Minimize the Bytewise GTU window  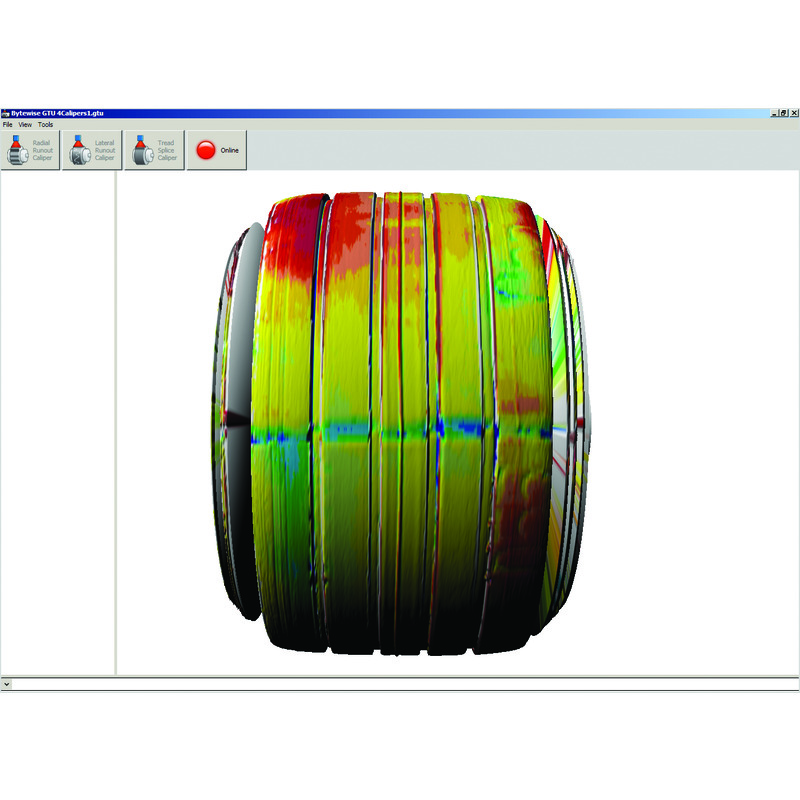coord(773,114)
